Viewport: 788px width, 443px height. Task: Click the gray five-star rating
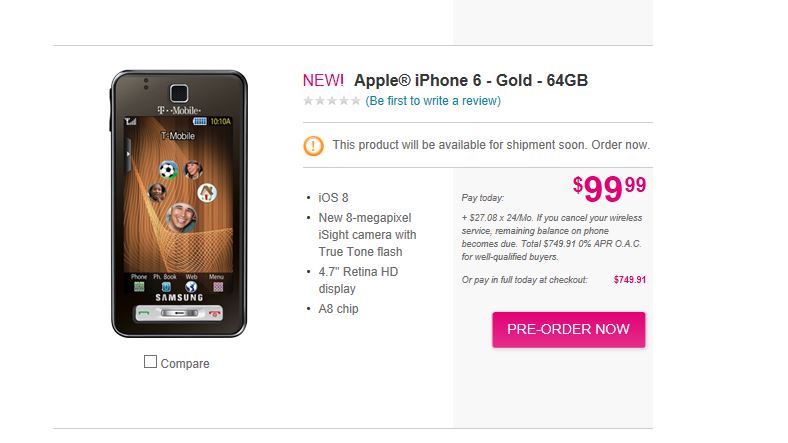click(332, 101)
